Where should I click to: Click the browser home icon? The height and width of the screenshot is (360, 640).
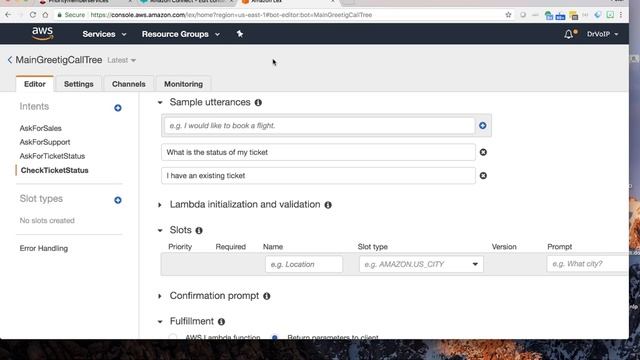(45, 15)
